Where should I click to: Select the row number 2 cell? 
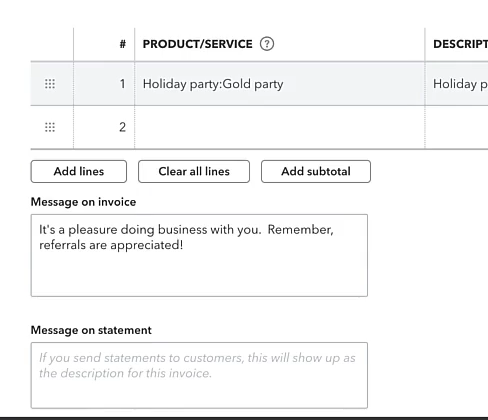coord(104,127)
